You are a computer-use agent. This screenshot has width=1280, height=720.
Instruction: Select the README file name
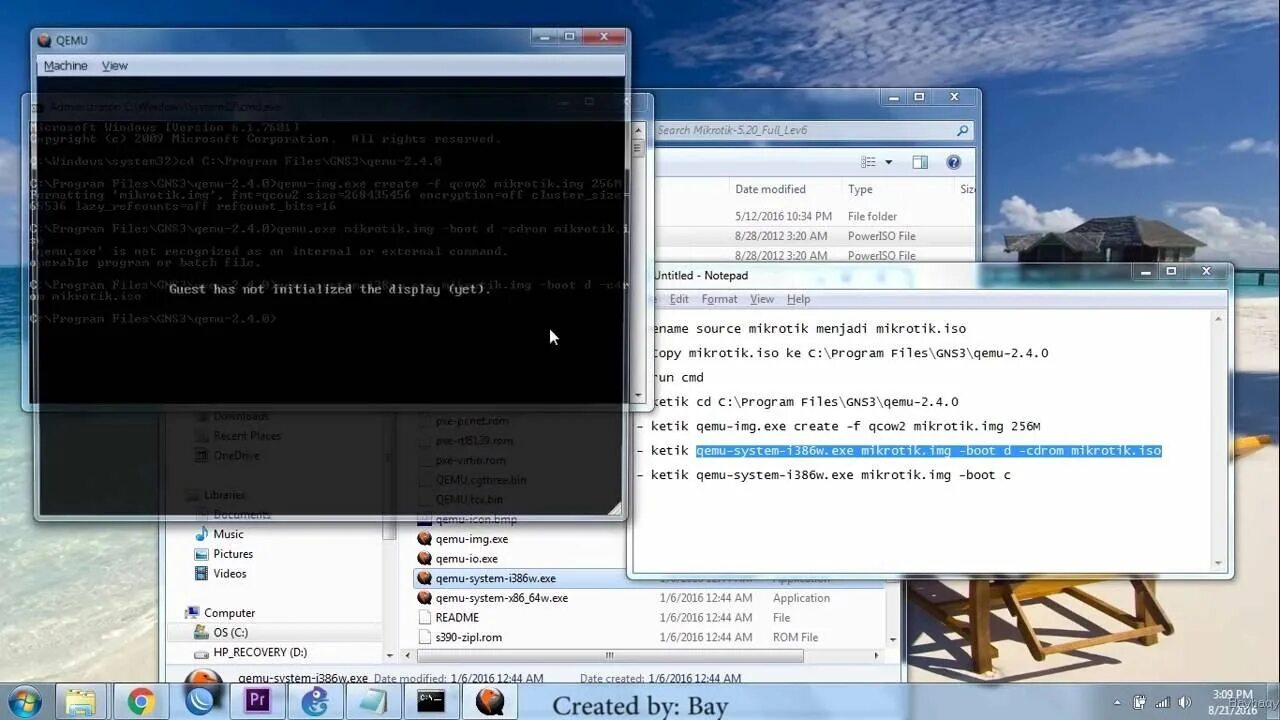pyautogui.click(x=457, y=618)
